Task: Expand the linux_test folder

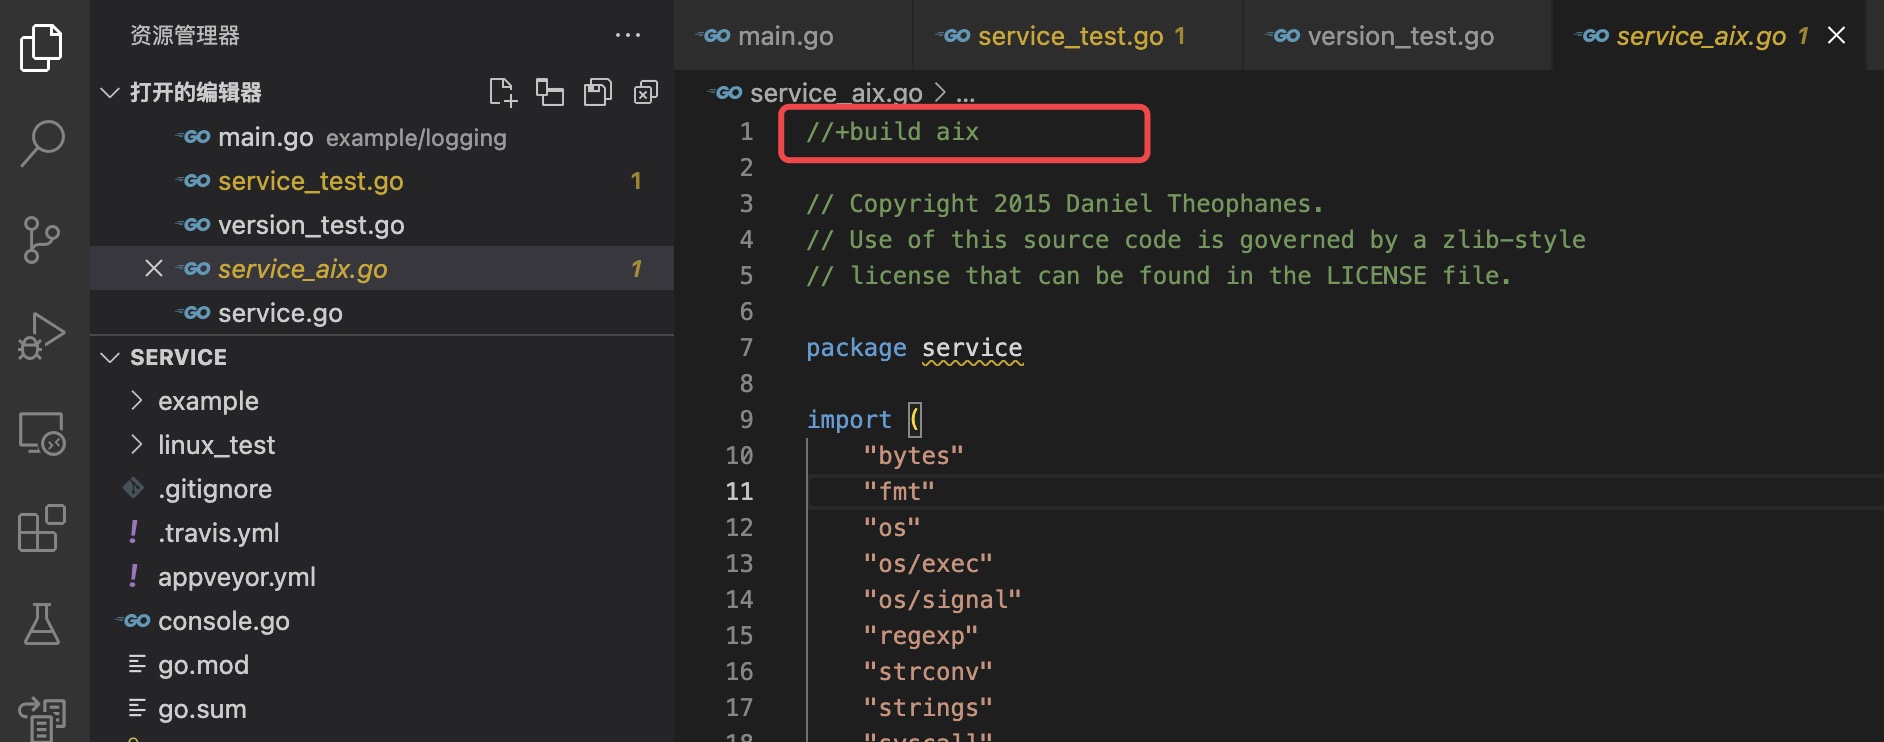Action: pyautogui.click(x=137, y=445)
